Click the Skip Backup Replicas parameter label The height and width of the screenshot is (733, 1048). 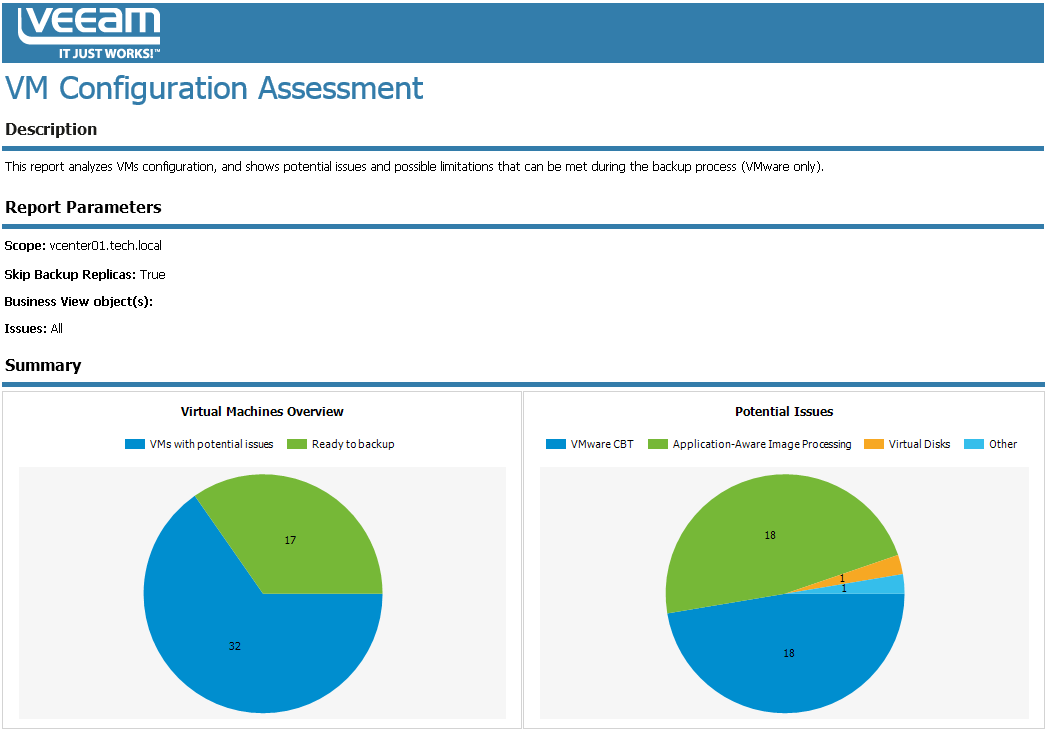[x=70, y=274]
